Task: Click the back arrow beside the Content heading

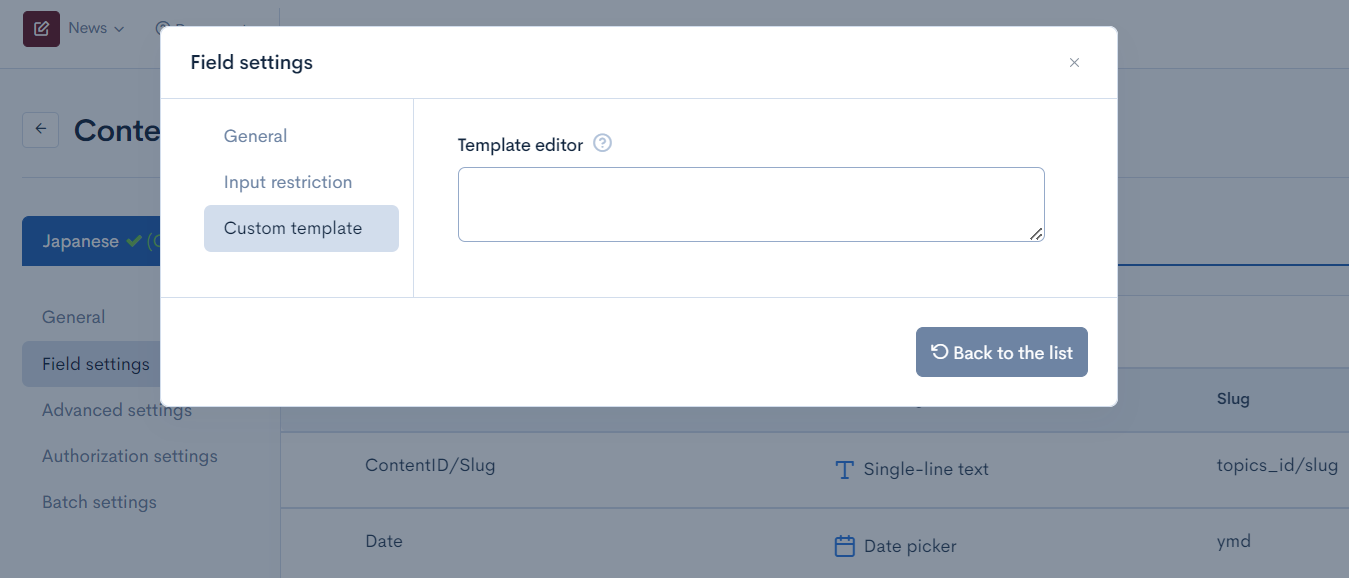Action: 40,129
